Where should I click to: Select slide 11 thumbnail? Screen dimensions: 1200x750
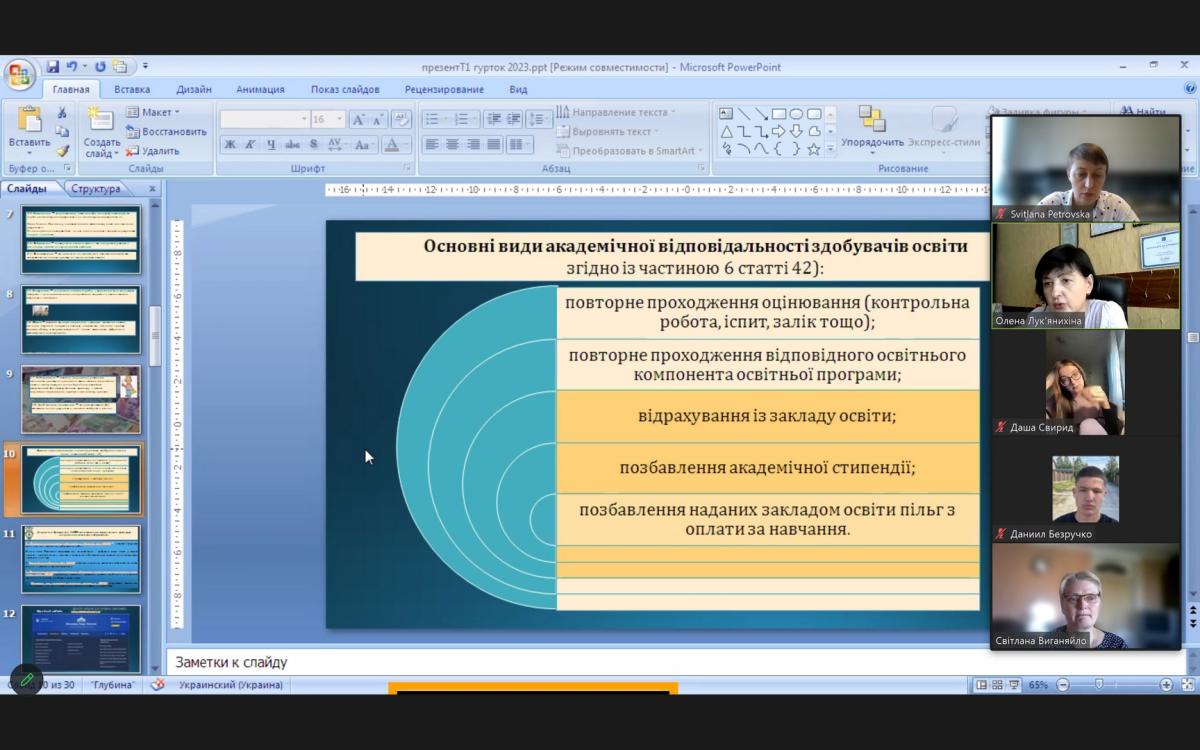(81, 559)
